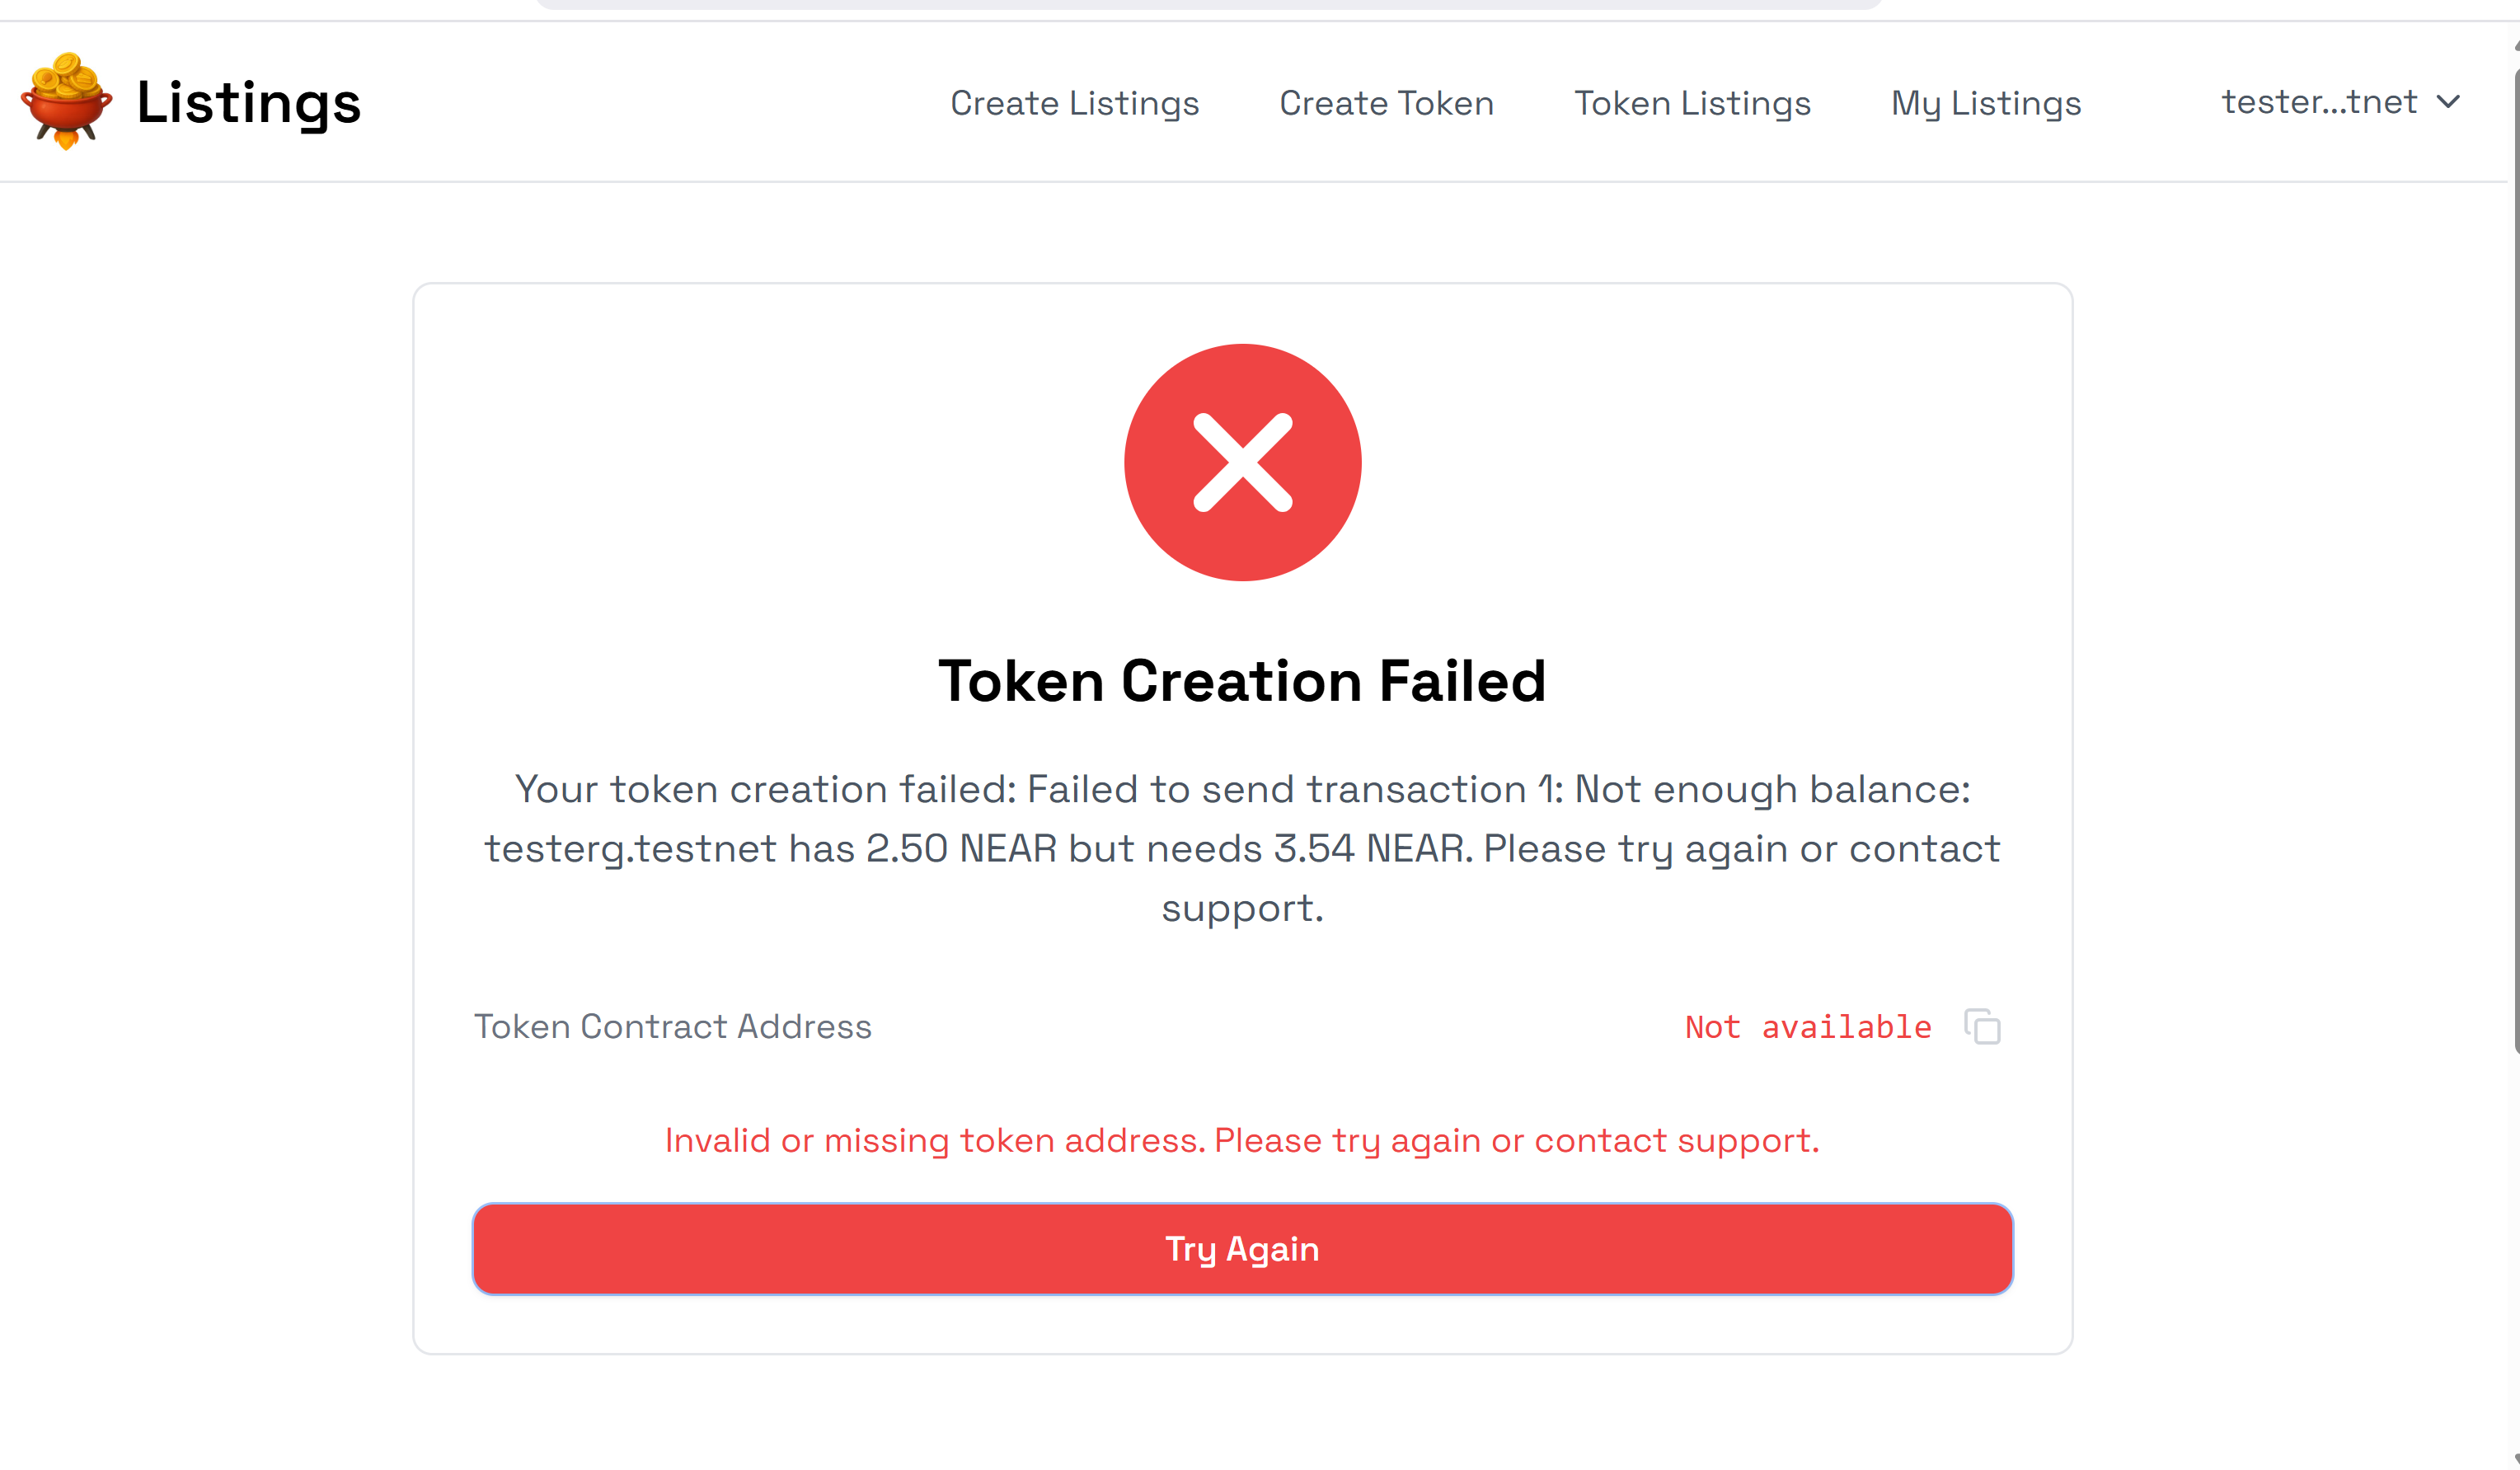This screenshot has height=1470, width=2520.
Task: Select the red Not available text
Action: [1808, 1027]
